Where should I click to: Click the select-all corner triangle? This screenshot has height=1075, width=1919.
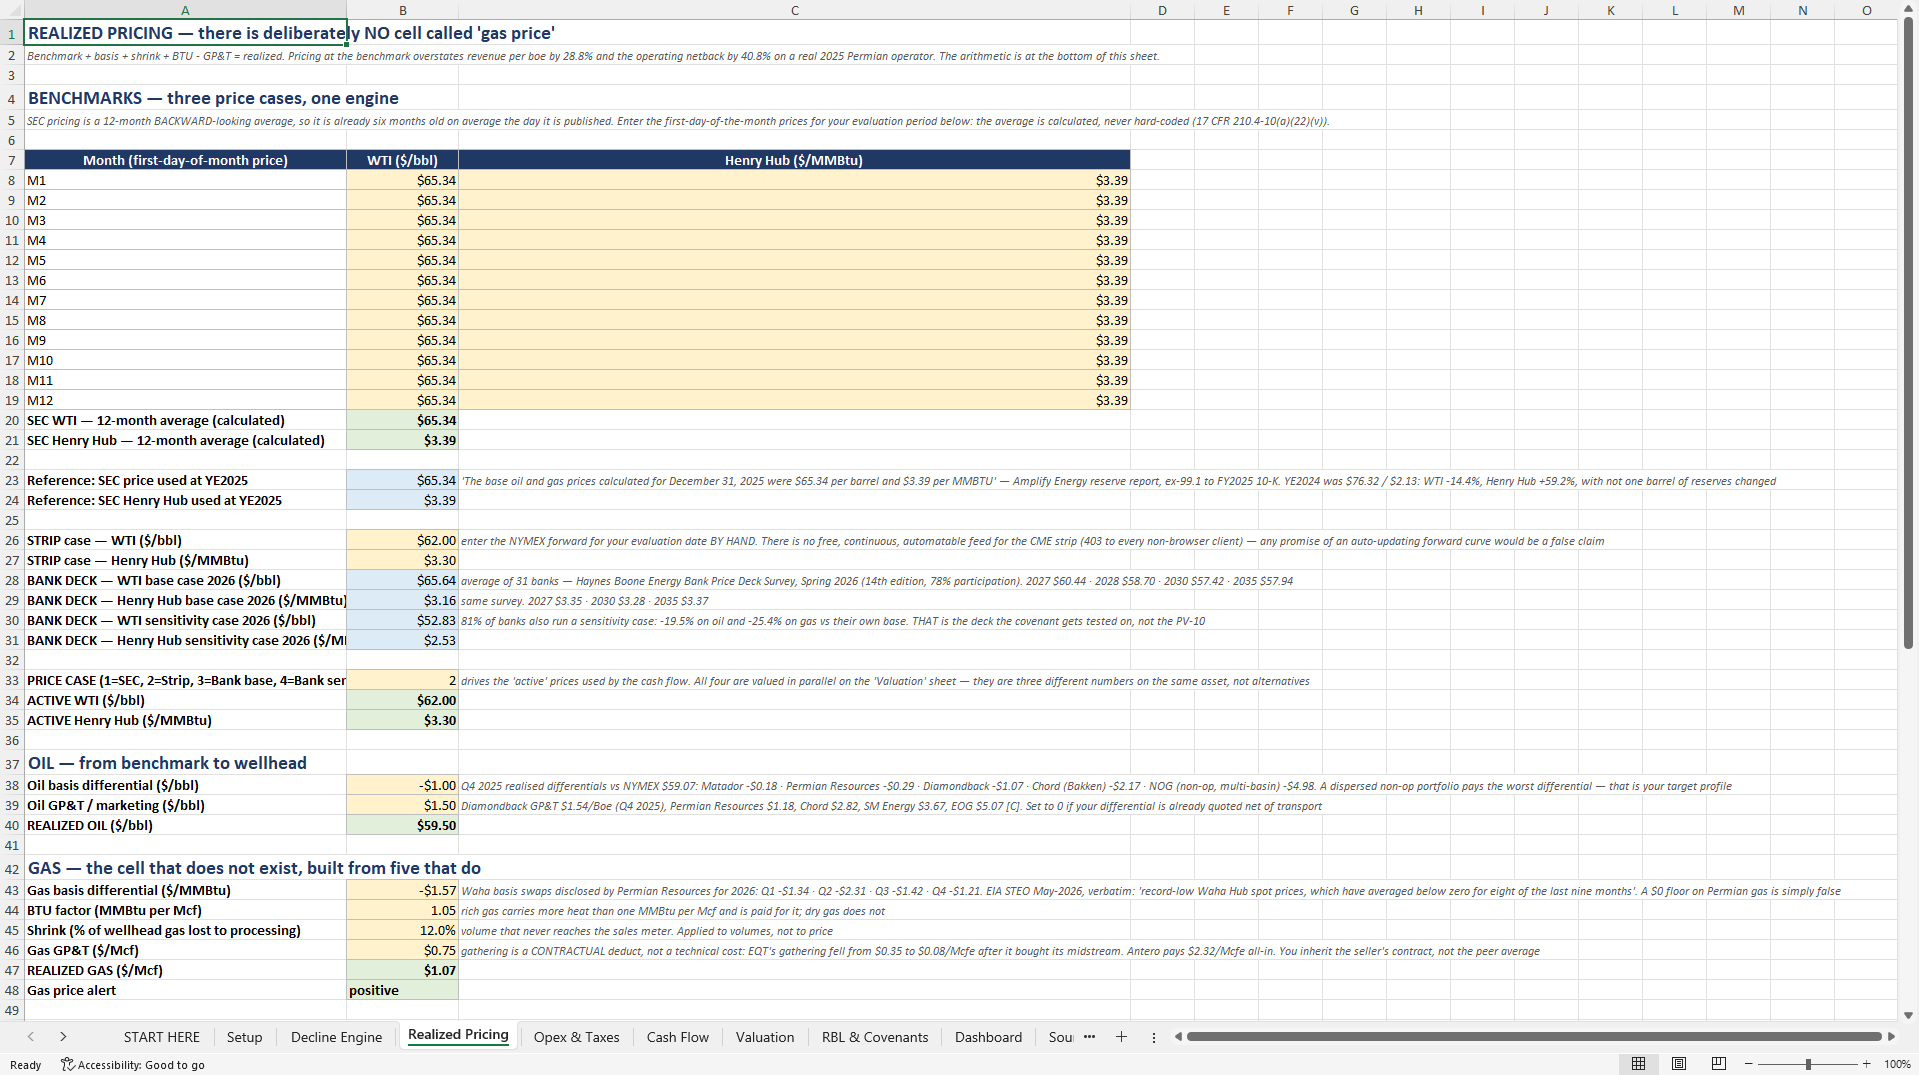(x=12, y=10)
